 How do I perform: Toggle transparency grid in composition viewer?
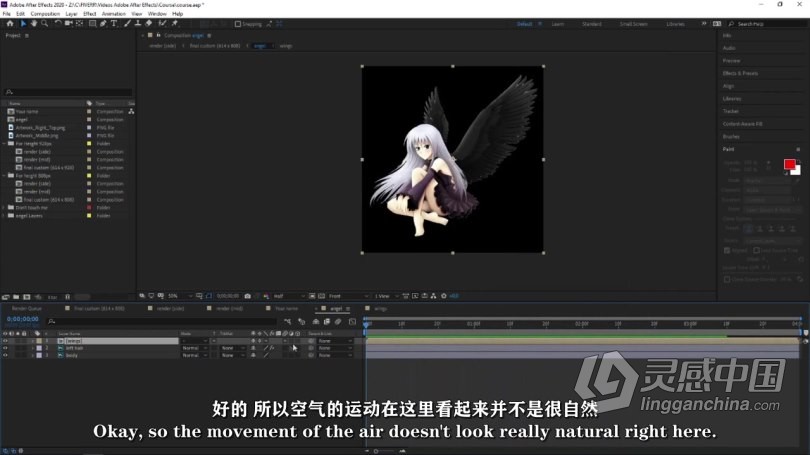[321, 296]
